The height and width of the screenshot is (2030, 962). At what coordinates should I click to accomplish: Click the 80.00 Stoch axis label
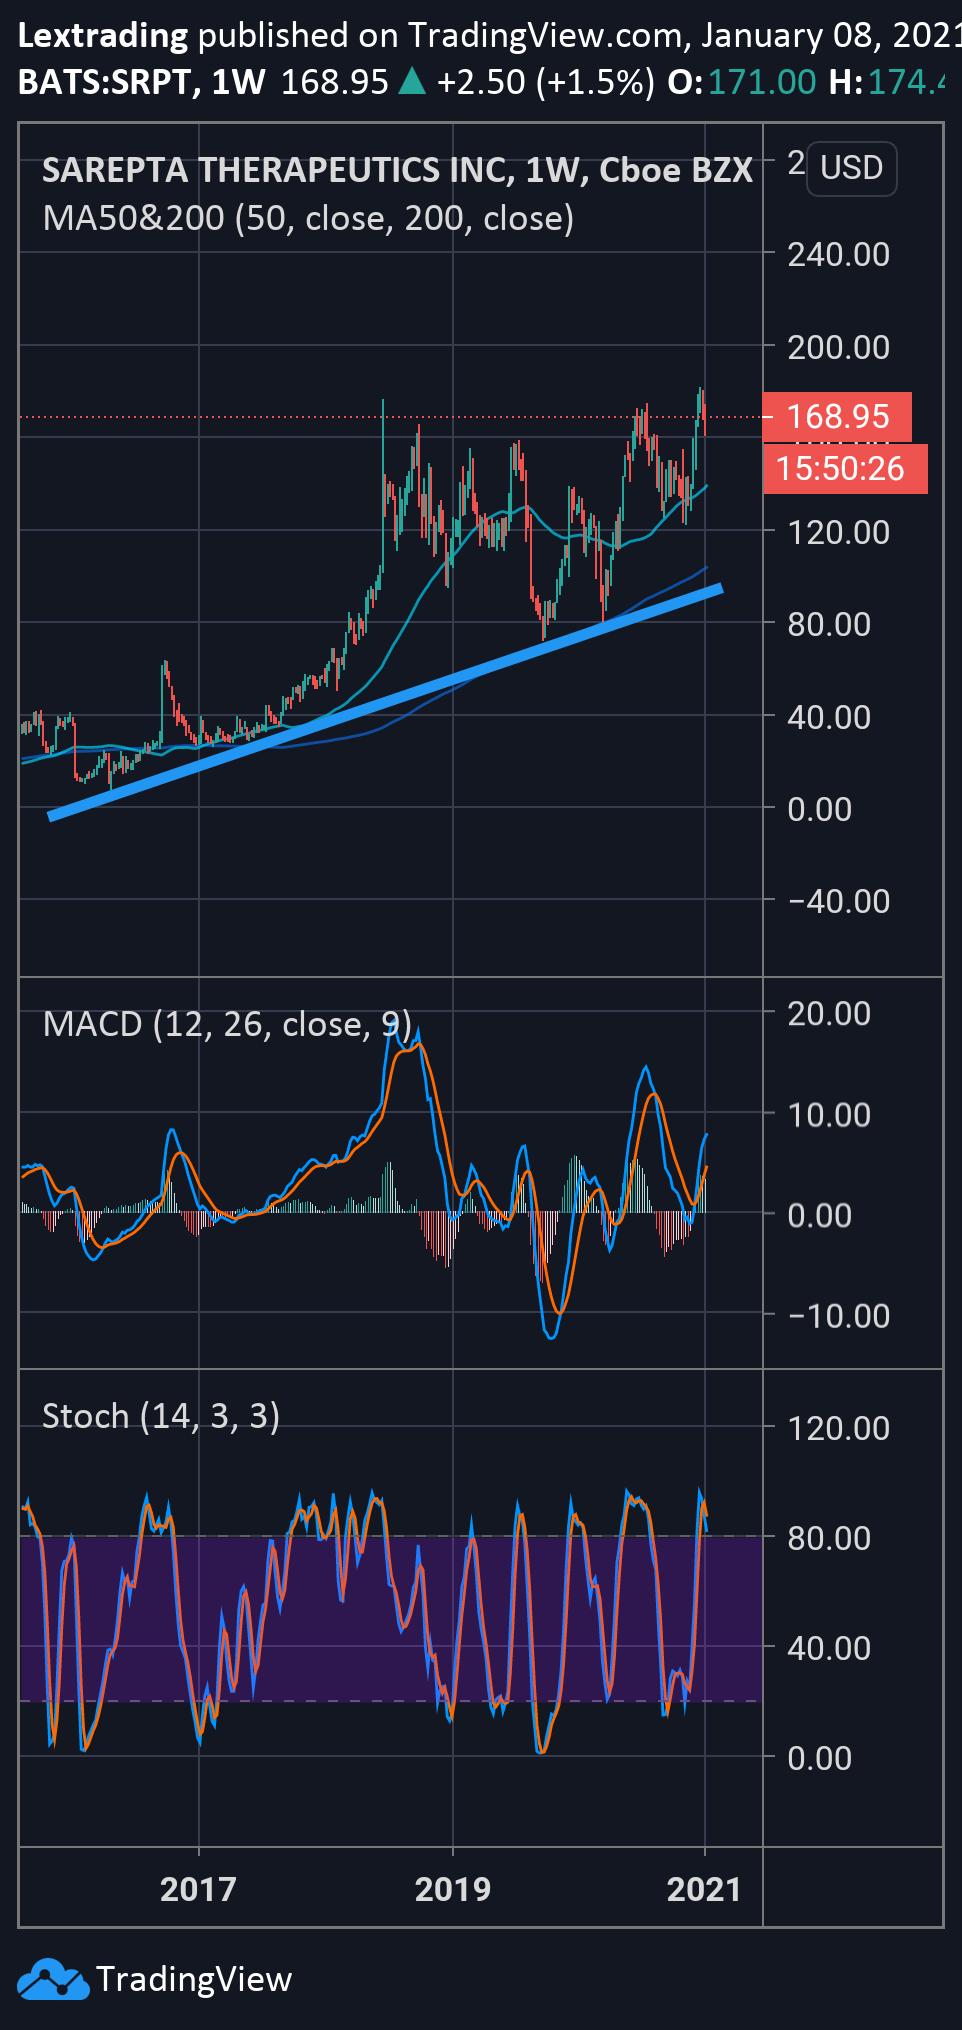tap(829, 1538)
